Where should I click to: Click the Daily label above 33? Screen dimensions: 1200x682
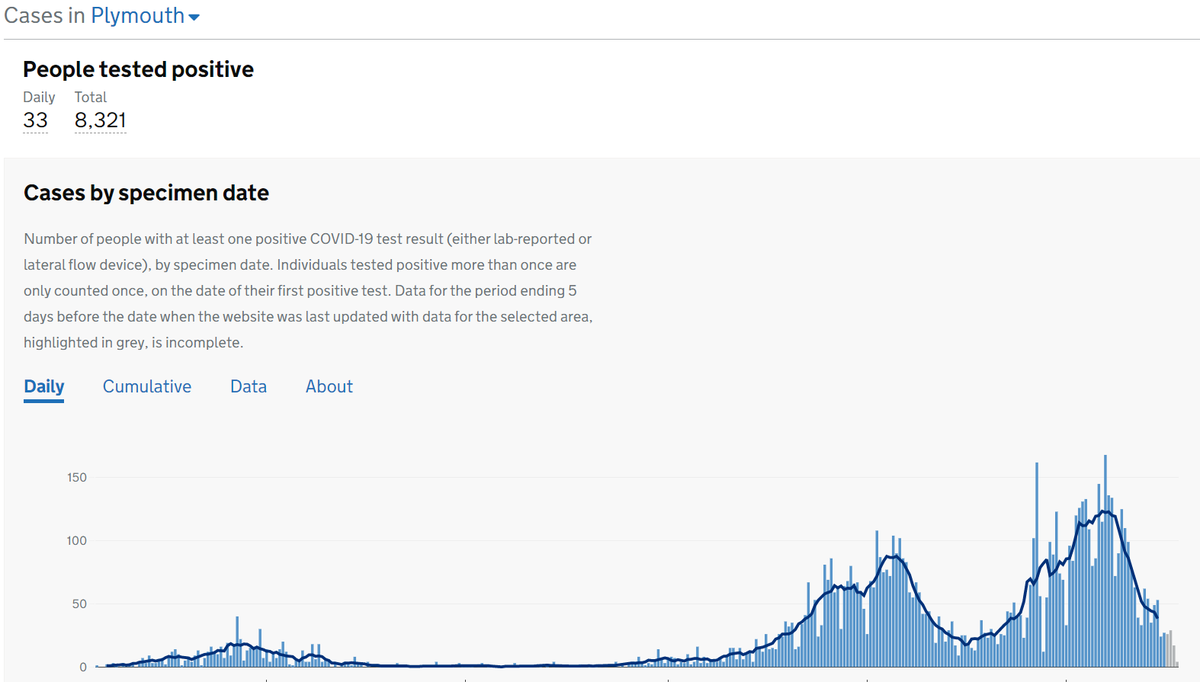39,97
